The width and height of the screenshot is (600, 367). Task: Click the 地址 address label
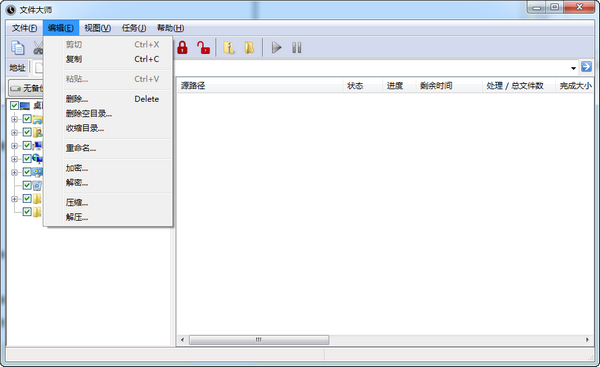tap(17, 68)
